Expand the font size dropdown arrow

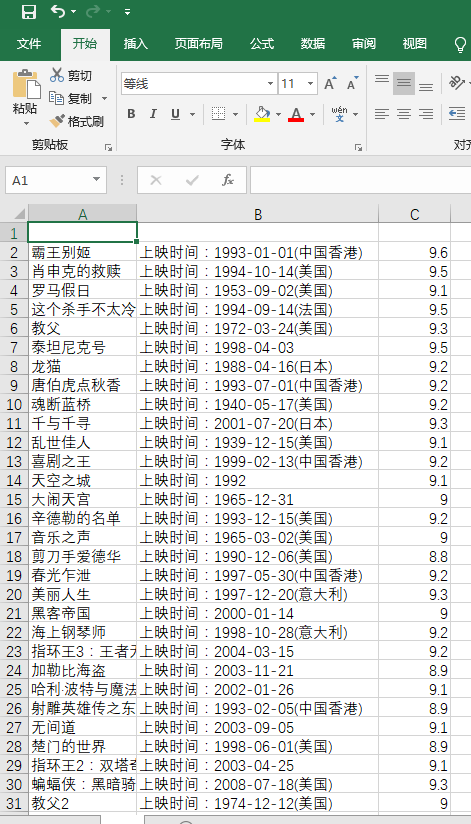click(x=311, y=84)
